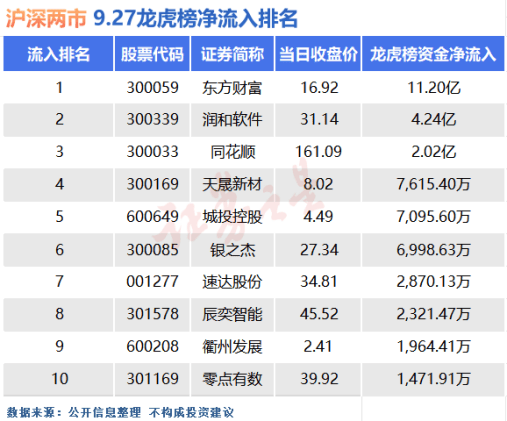This screenshot has height=421, width=507.
Task: Click the 龙虎榜资金净流入 column header
Action: [x=433, y=54]
